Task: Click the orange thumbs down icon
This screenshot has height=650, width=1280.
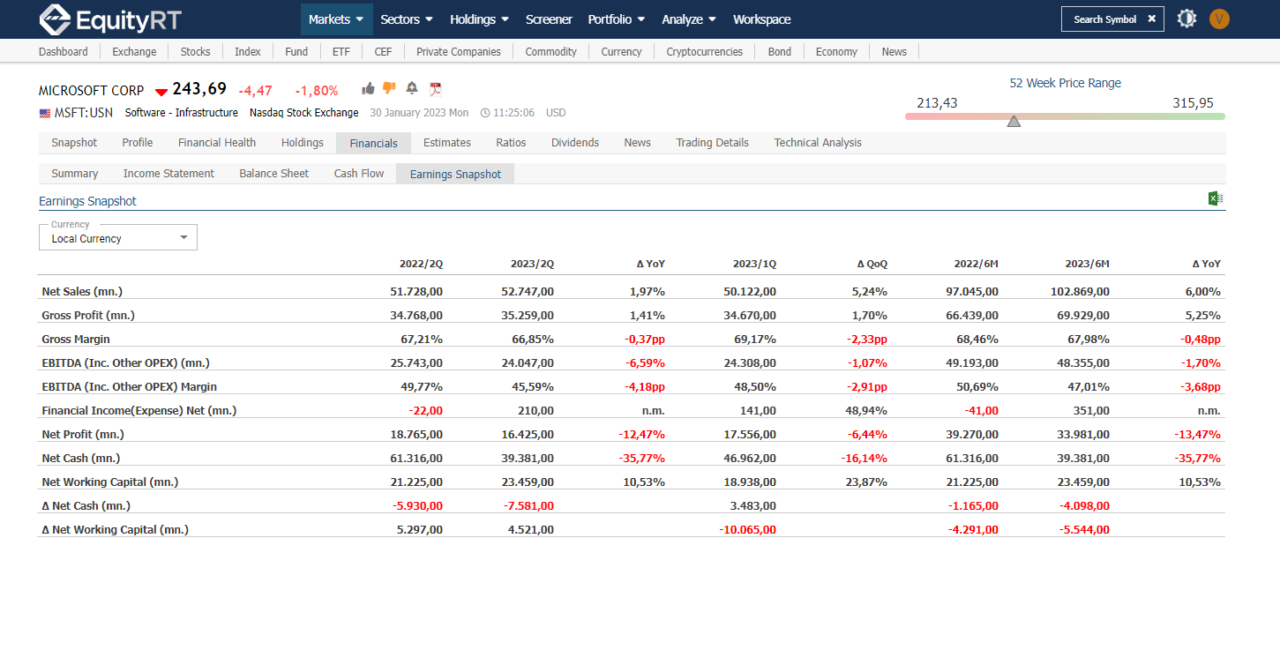Action: pyautogui.click(x=389, y=88)
